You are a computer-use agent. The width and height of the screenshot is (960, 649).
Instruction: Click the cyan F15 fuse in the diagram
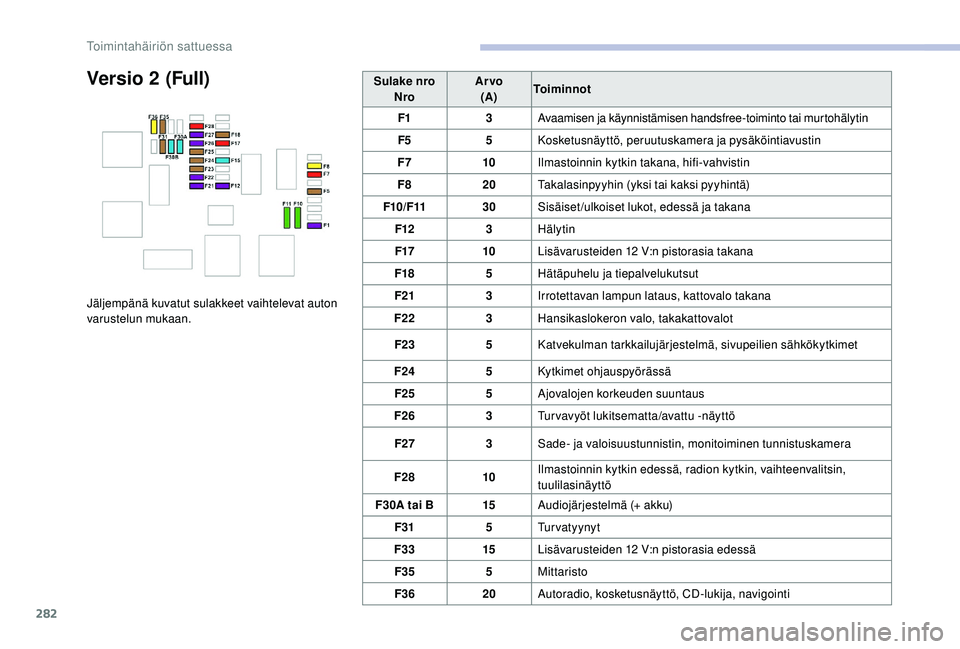[222, 160]
